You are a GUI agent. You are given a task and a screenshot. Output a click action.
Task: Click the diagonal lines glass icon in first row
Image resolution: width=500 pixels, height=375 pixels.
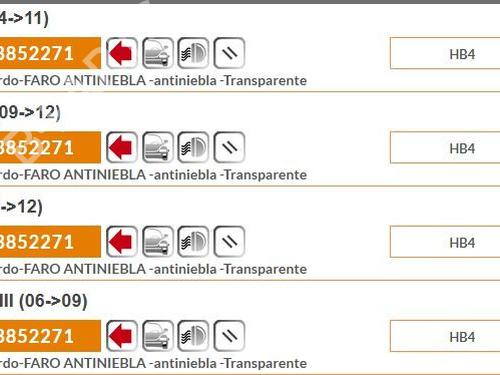pos(229,53)
